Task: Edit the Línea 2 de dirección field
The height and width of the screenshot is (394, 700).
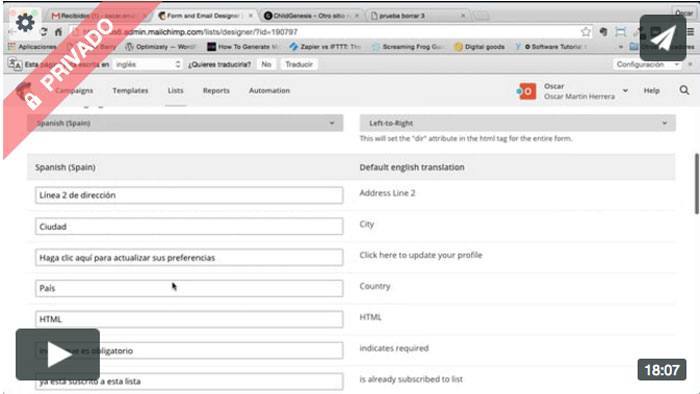Action: click(189, 195)
